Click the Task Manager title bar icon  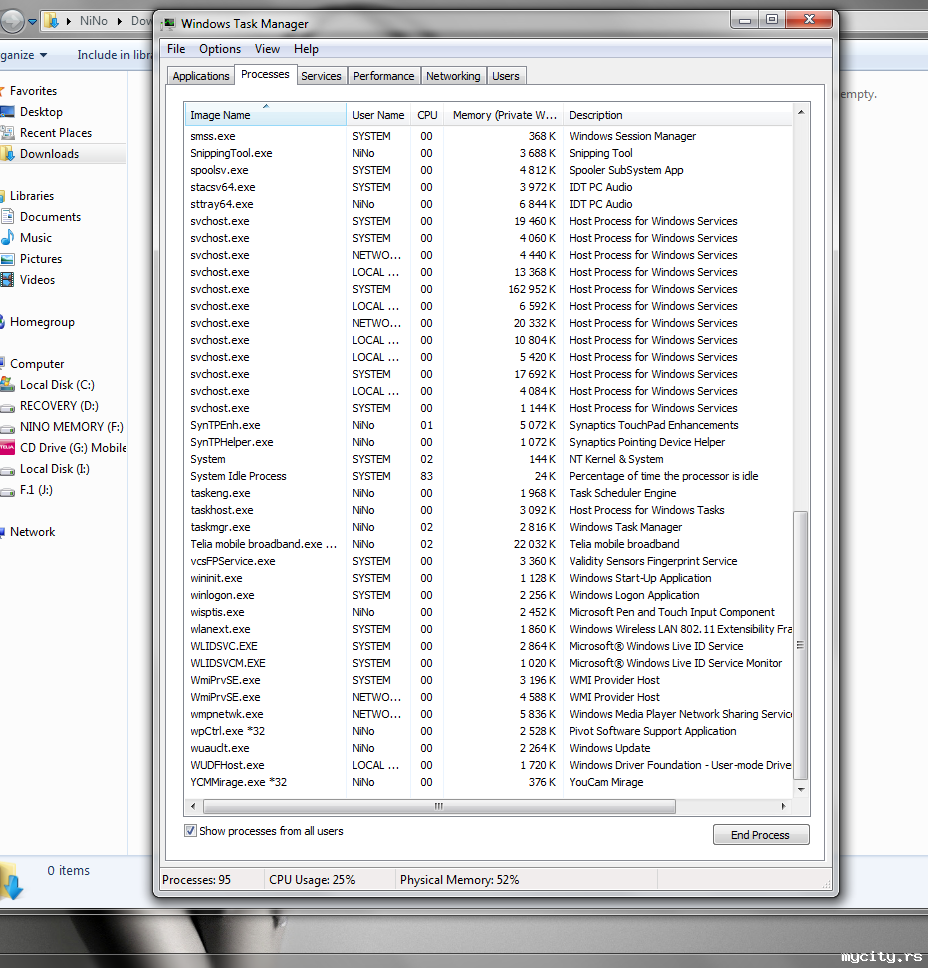(168, 24)
